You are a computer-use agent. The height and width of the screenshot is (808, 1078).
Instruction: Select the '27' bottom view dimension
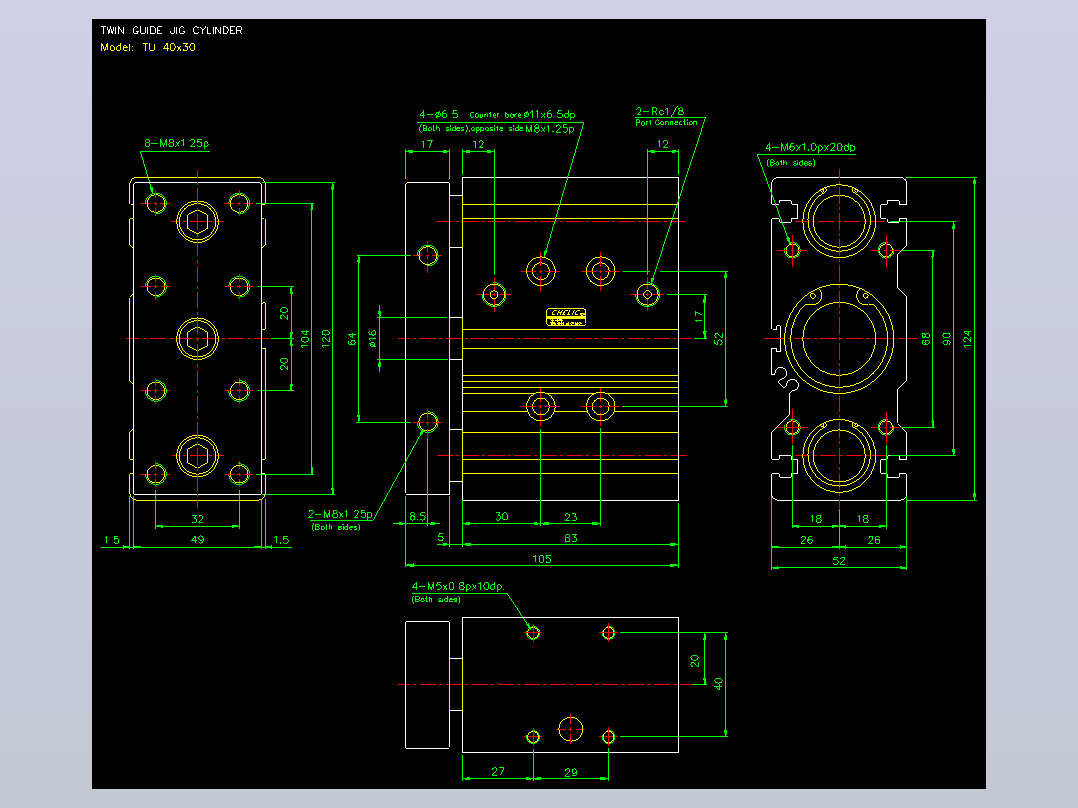pos(498,772)
